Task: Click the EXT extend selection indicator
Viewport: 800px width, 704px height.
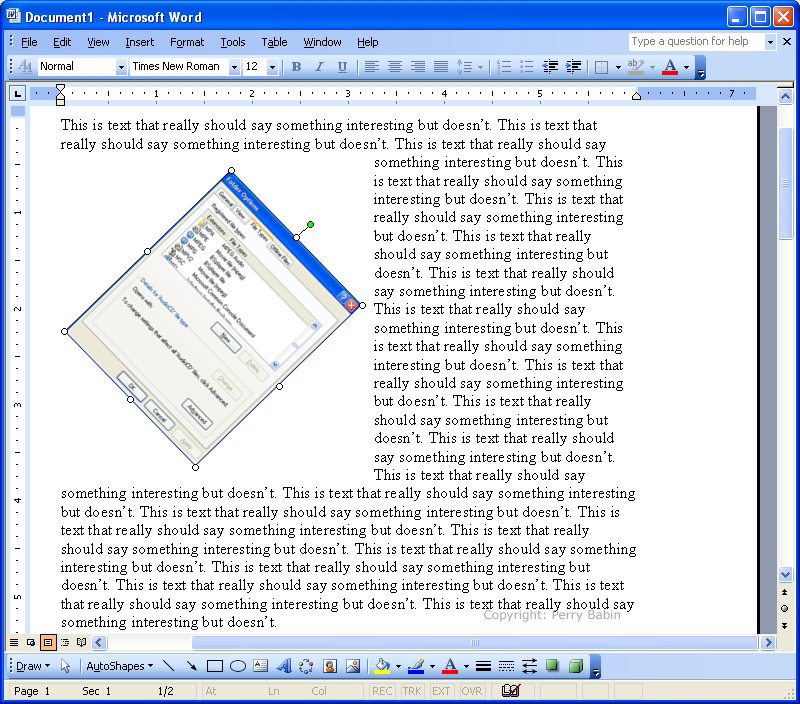Action: point(441,691)
